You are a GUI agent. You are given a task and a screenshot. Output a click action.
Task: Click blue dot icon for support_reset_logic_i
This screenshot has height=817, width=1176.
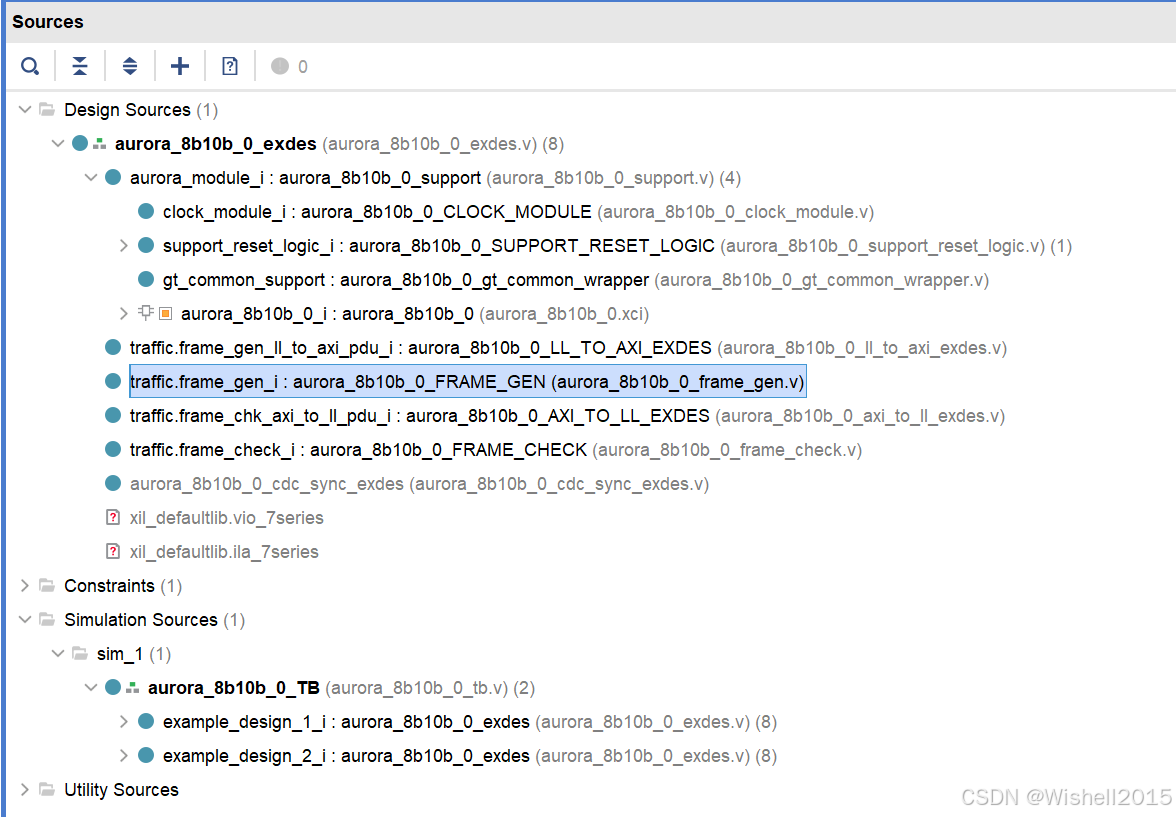tap(146, 245)
